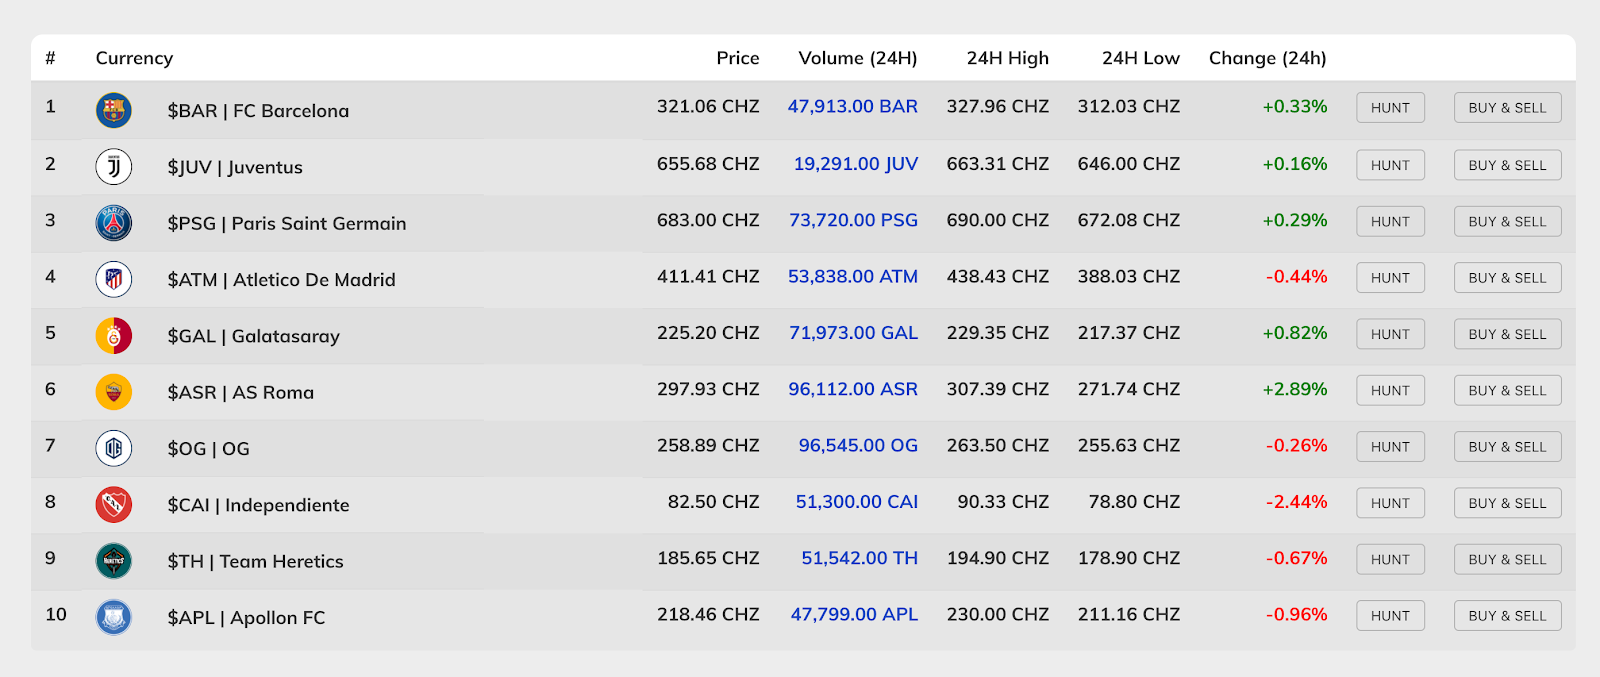Click the Atletico De Madrid crest icon
Screen dimensions: 1600x677
pyautogui.click(x=114, y=279)
